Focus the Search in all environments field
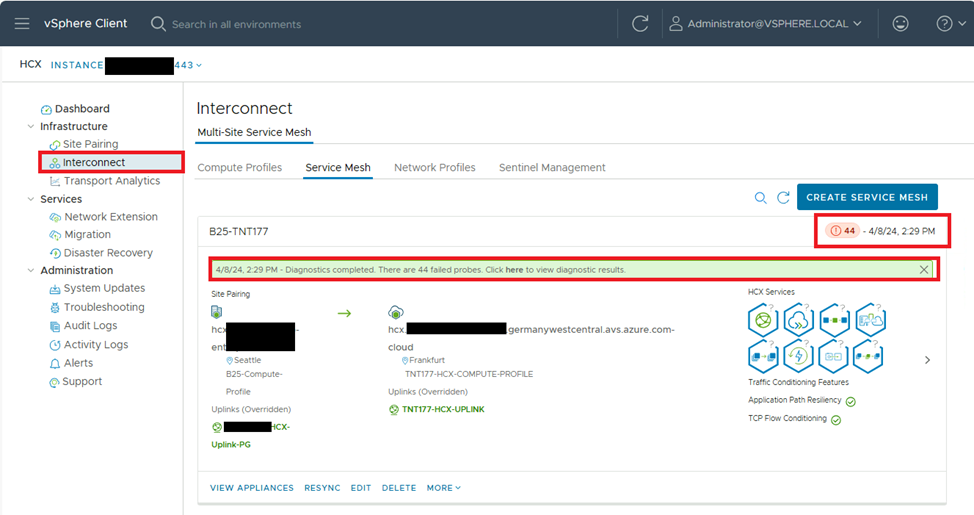This screenshot has height=515, width=974. pyautogui.click(x=236, y=24)
